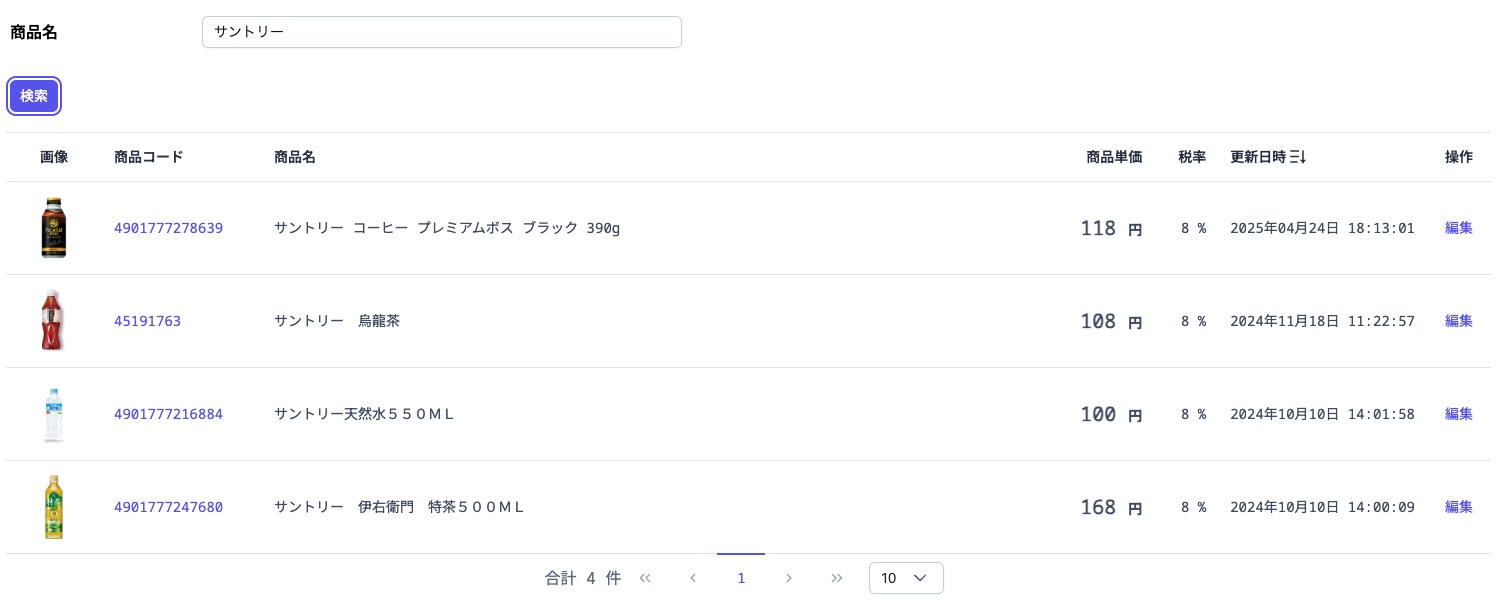The image size is (1511, 605).
Task: Open product code 4901777278639
Action: click(168, 228)
